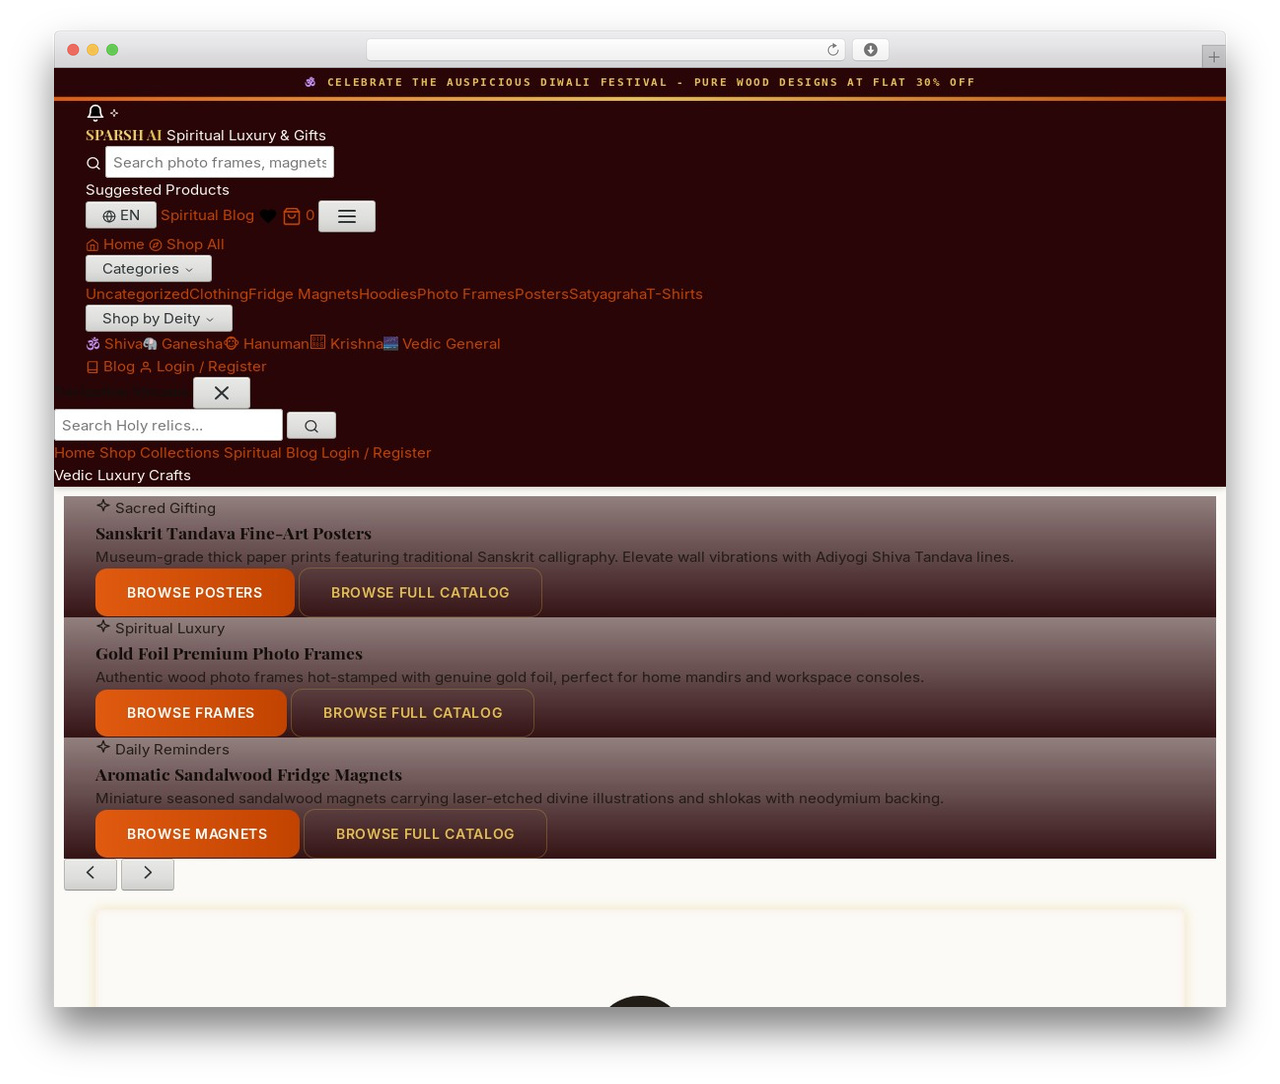The height and width of the screenshot is (1084, 1280).
Task: Click Browse Full Catalog under Sandalwood Magnets
Action: [425, 834]
